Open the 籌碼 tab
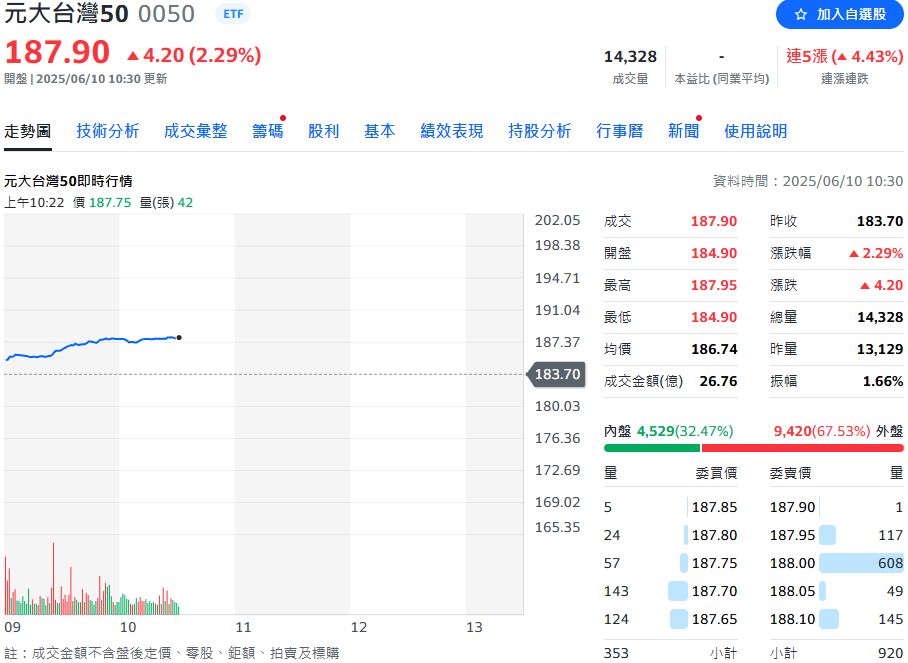908x663 pixels. [268, 131]
